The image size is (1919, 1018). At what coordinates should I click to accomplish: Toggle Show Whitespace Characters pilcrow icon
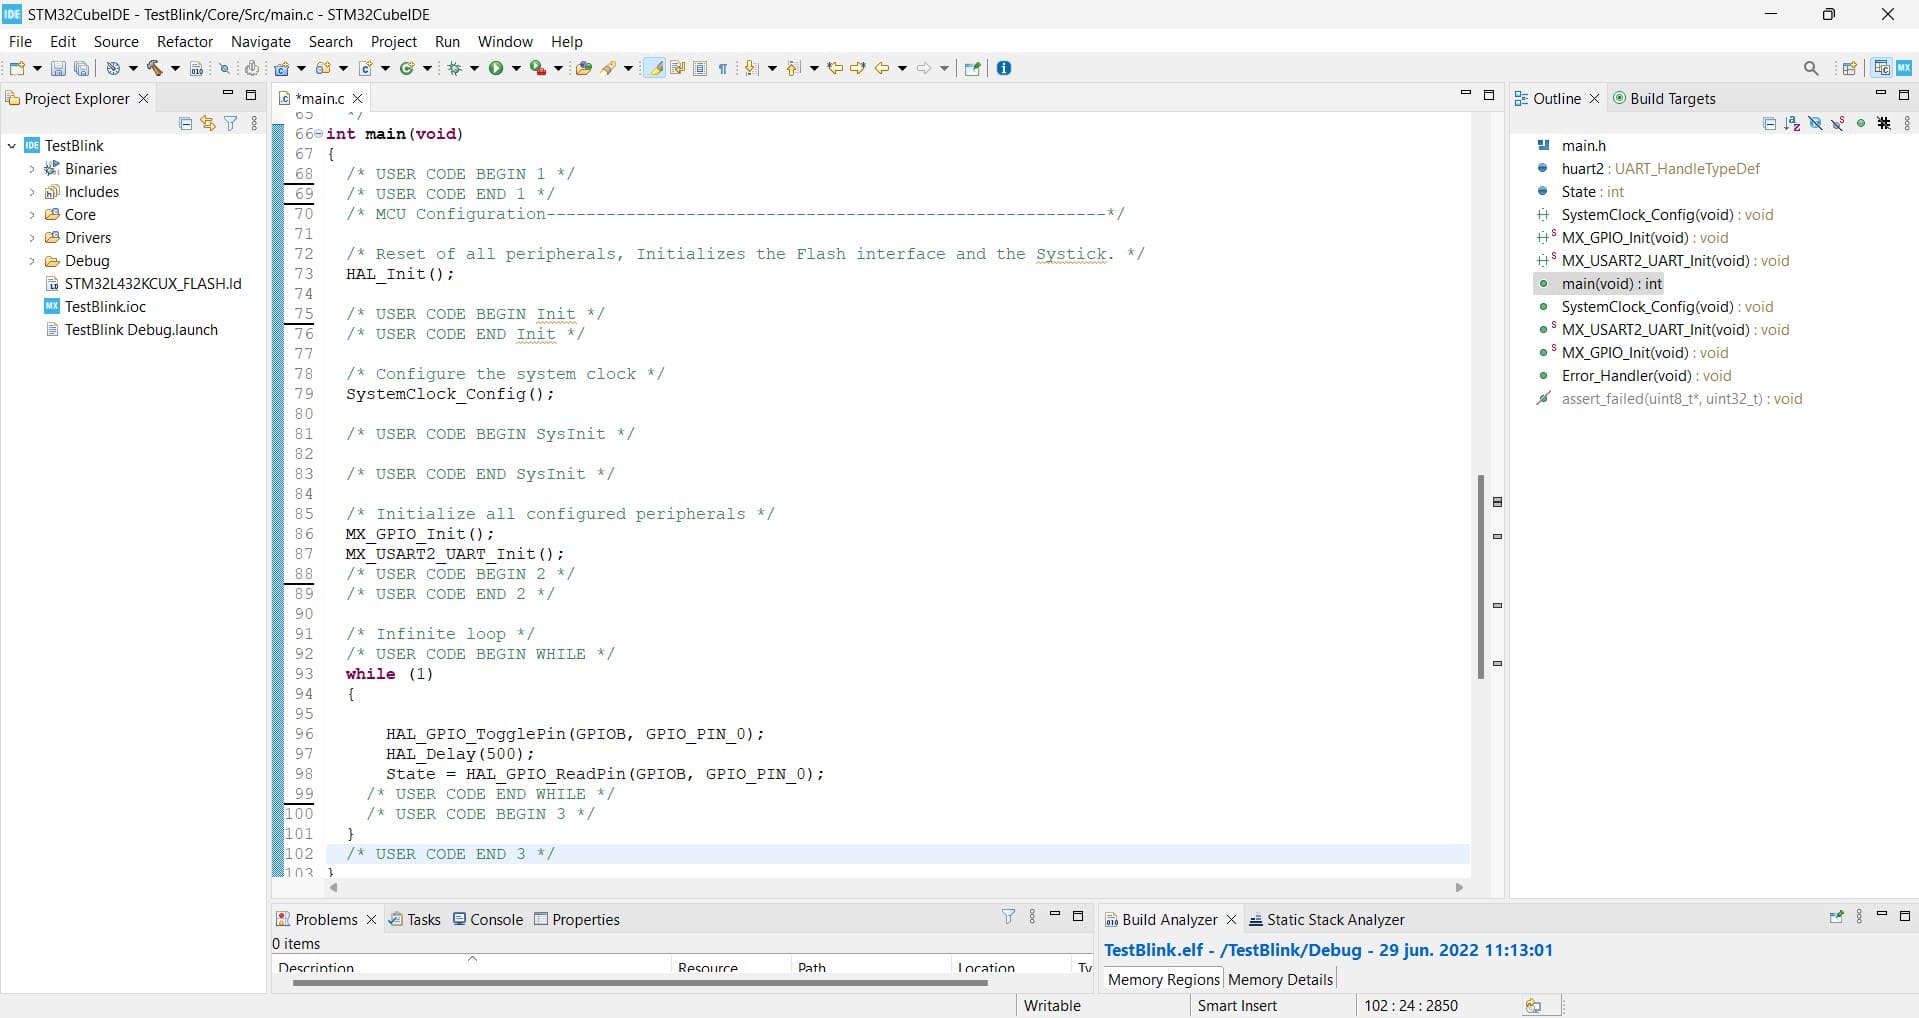[x=723, y=68]
